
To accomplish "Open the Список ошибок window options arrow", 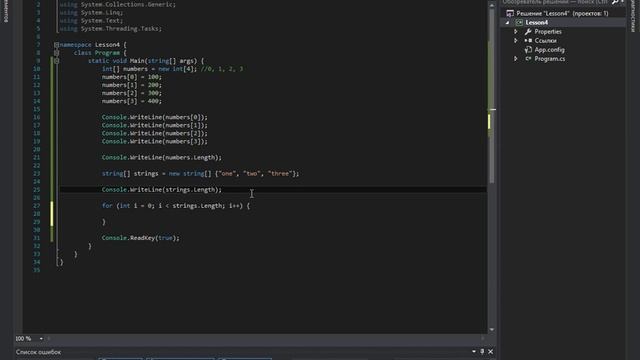I will (x=474, y=351).
